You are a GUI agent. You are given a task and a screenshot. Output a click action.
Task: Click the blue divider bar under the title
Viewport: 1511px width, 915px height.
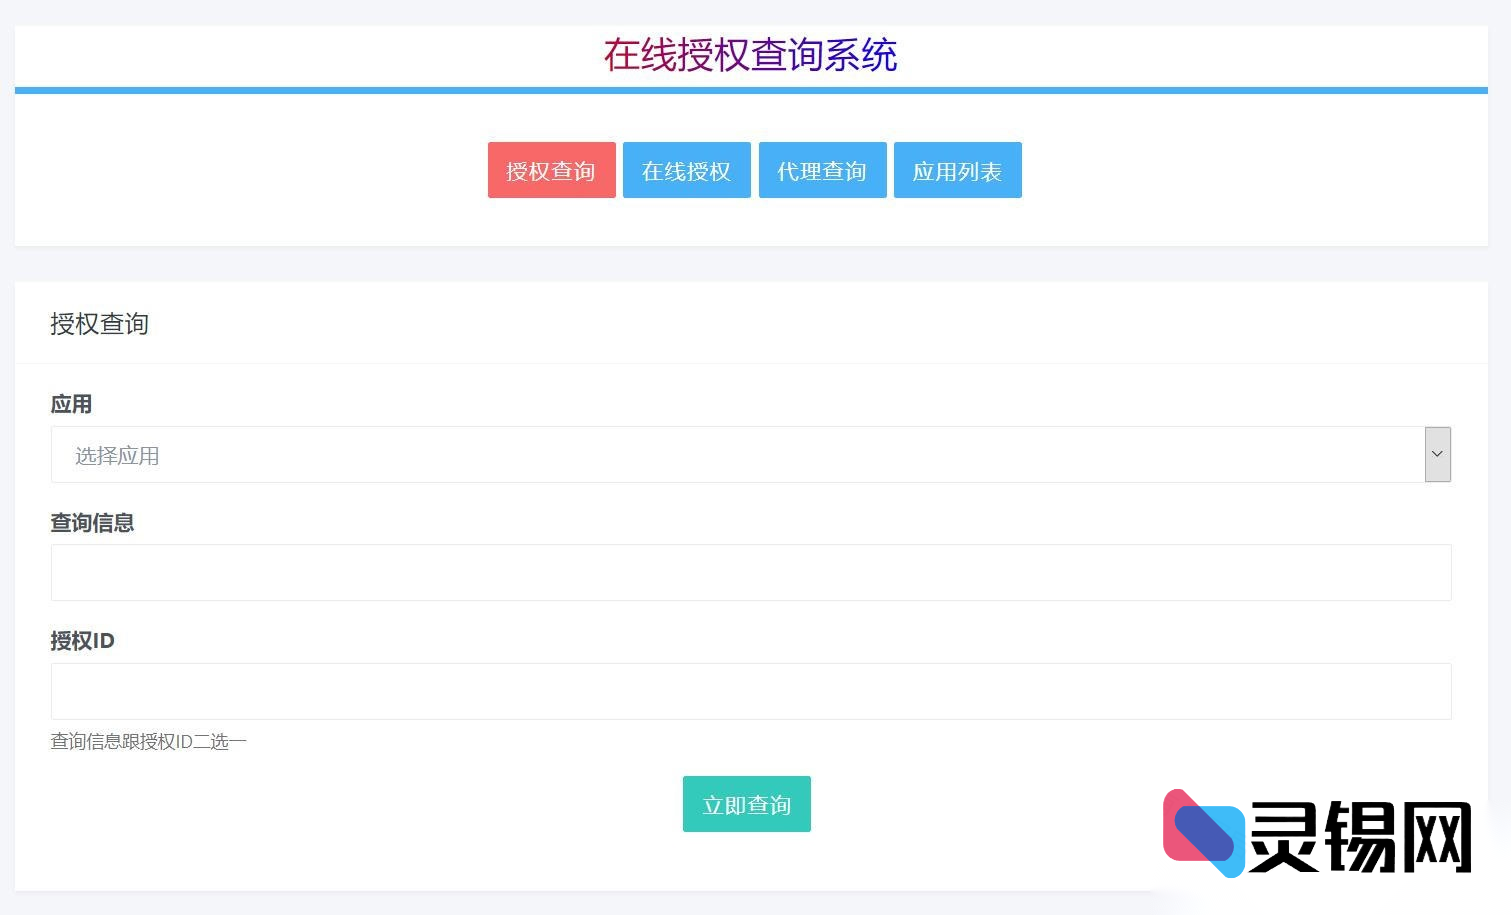[x=750, y=90]
